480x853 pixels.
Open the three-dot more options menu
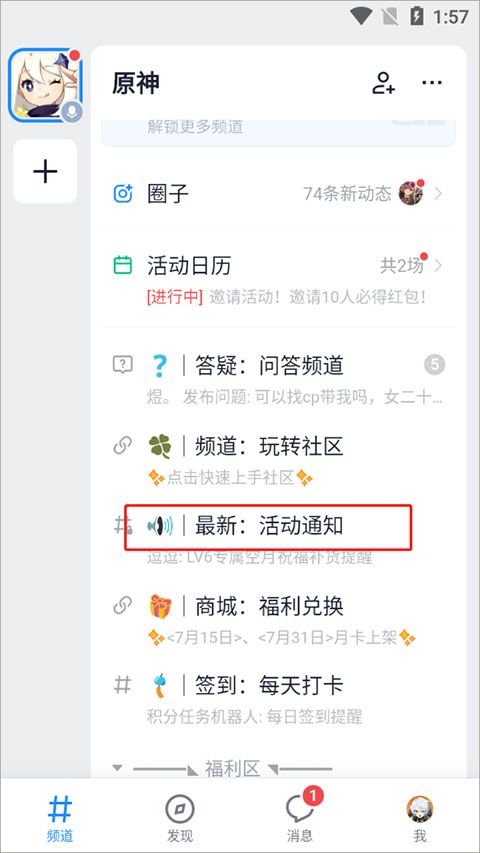(x=432, y=83)
